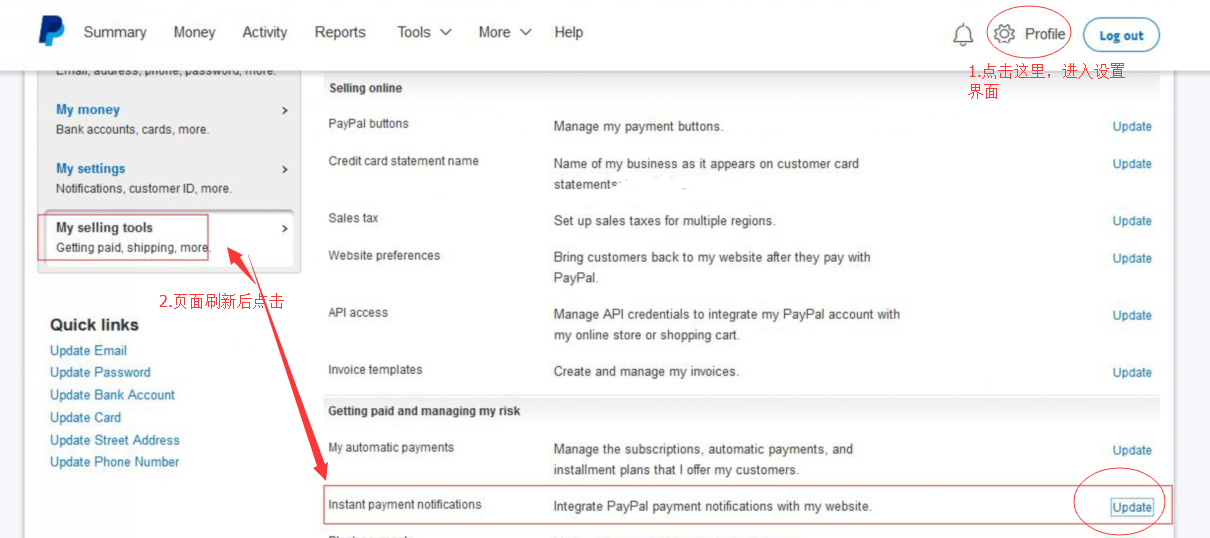Click My automatic payments row label

(391, 448)
